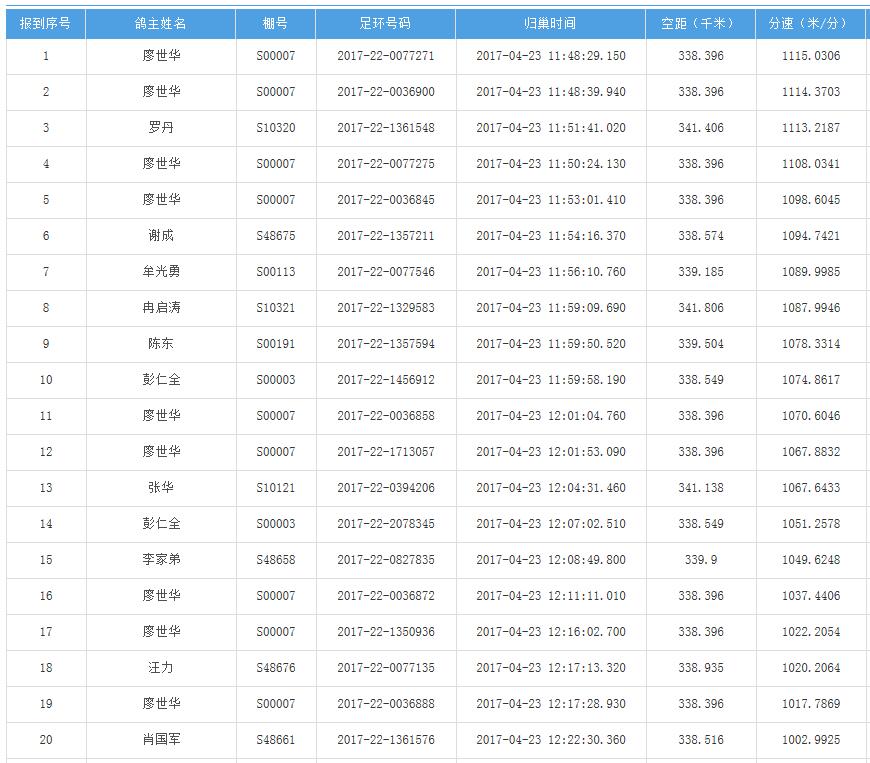Click the 分速（米/分） column header
Image resolution: width=870 pixels, height=763 pixels.
[810, 23]
